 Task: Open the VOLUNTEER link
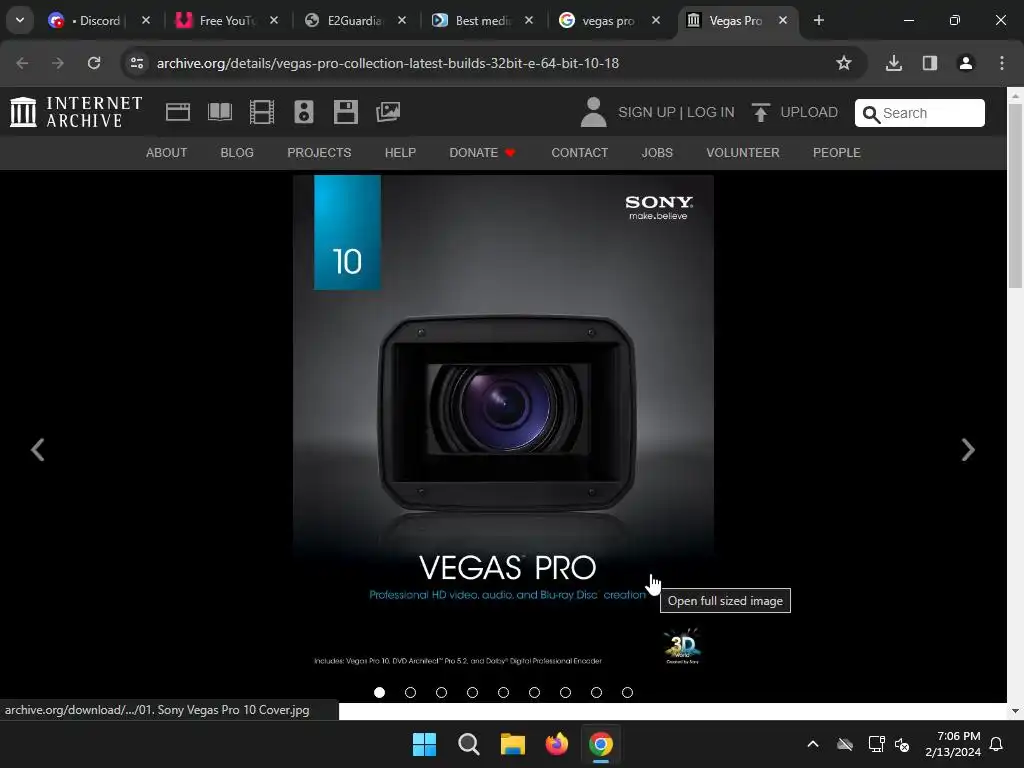pos(743,153)
